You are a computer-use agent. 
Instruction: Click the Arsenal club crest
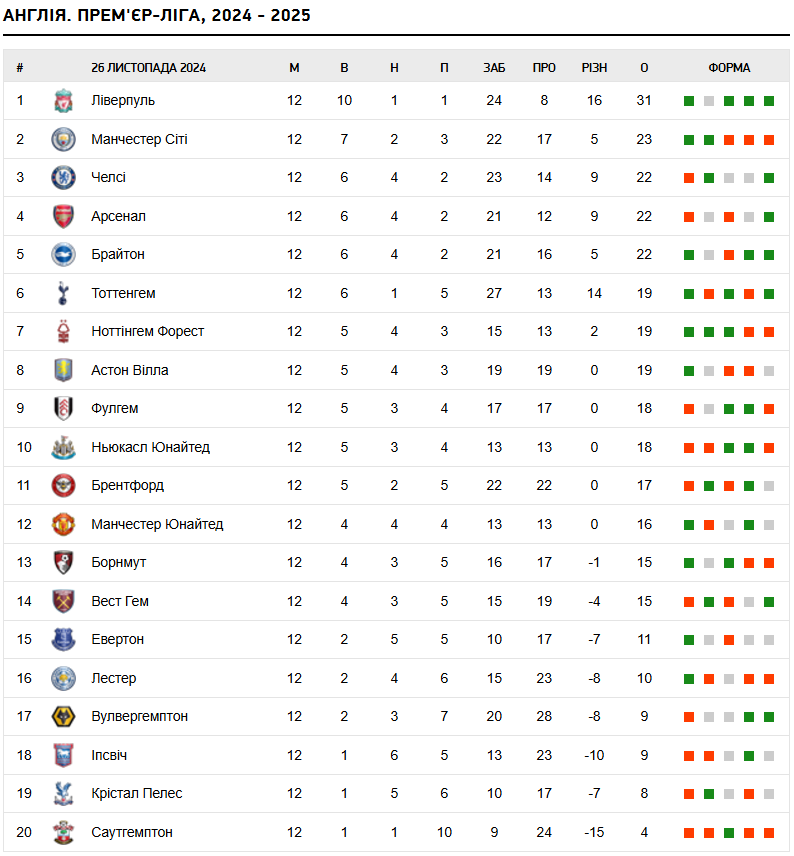click(63, 216)
